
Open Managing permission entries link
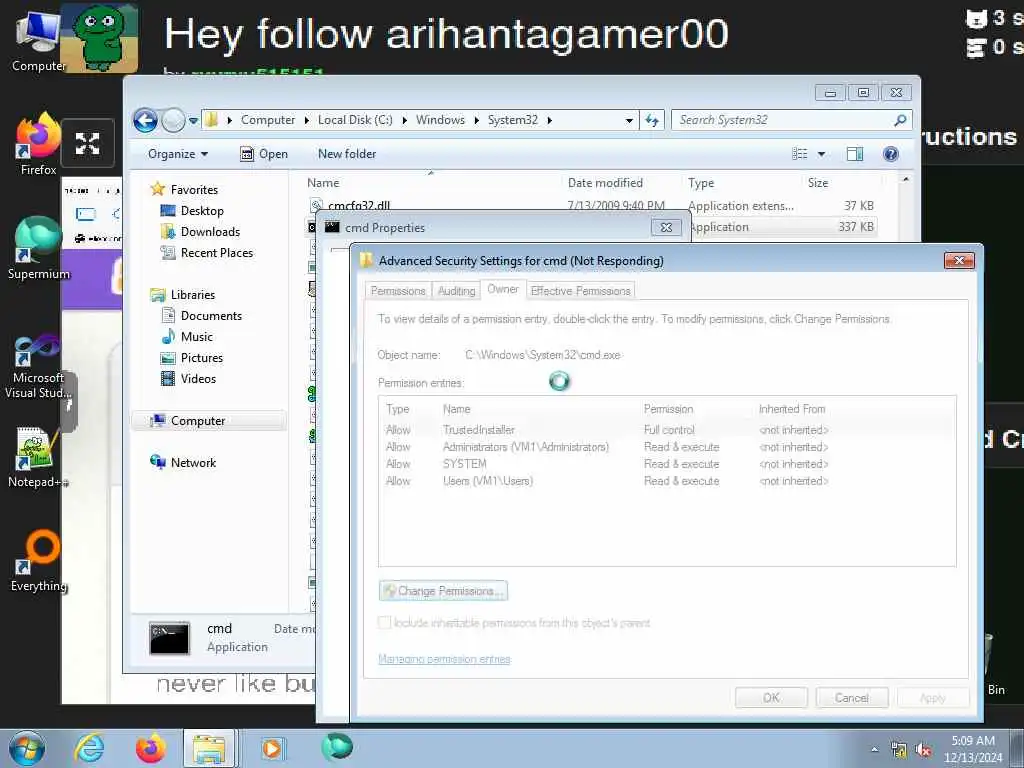(444, 659)
